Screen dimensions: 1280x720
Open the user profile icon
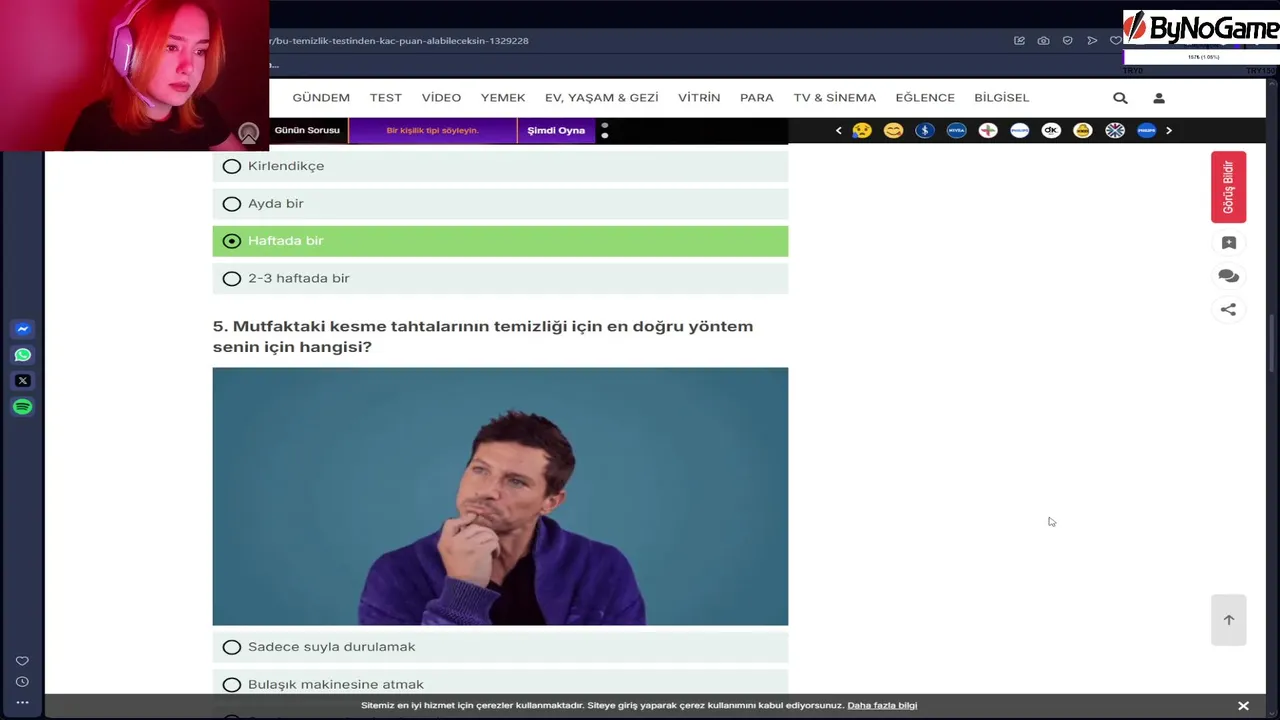click(1159, 98)
